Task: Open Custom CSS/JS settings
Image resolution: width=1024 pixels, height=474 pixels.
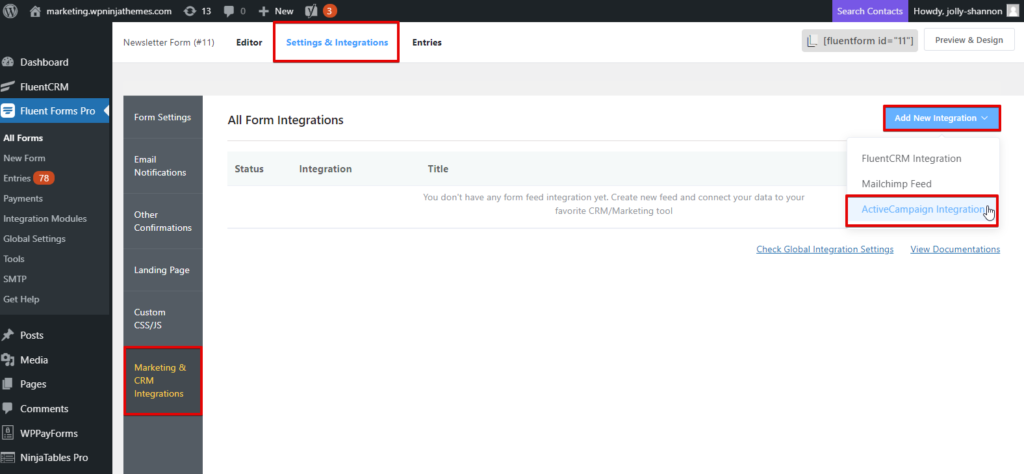Action: click(x=163, y=318)
